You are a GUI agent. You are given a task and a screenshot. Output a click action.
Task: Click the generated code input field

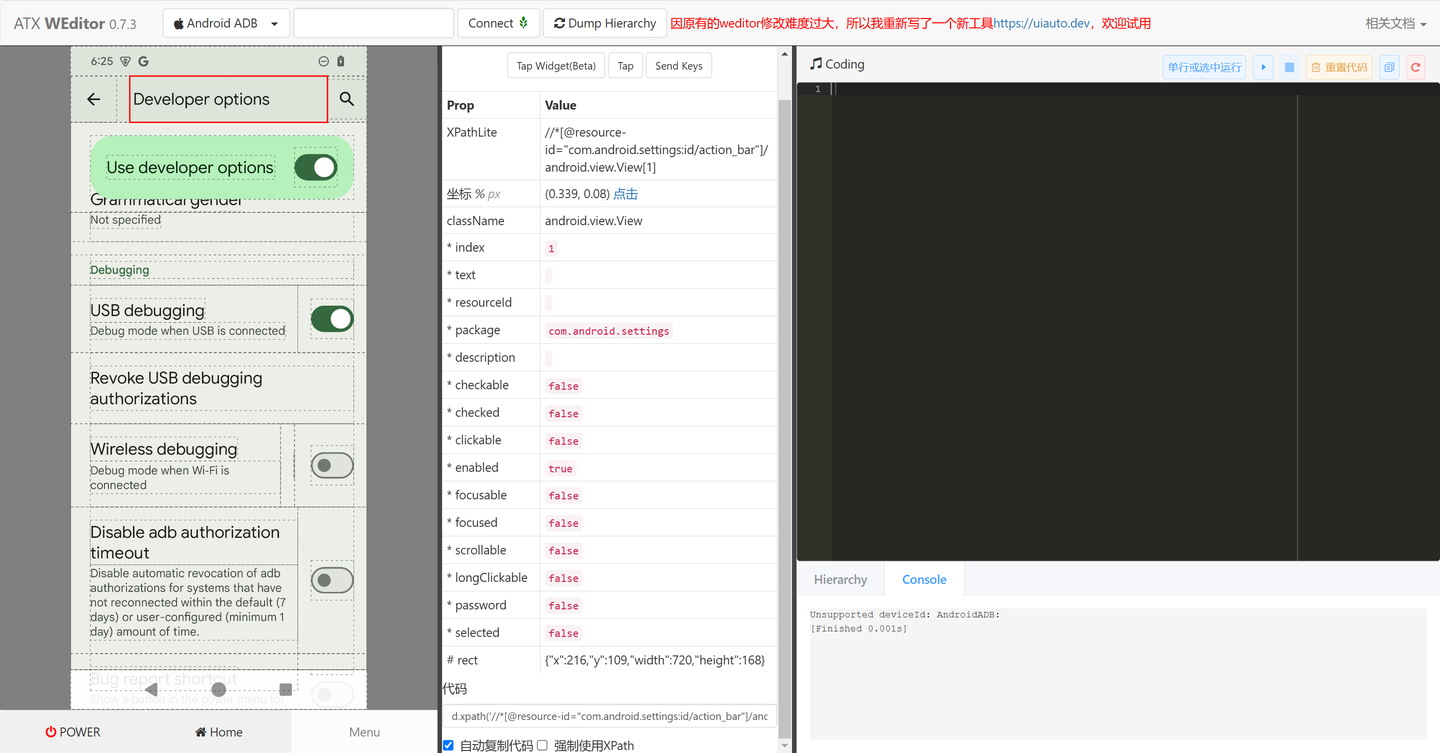(x=610, y=716)
